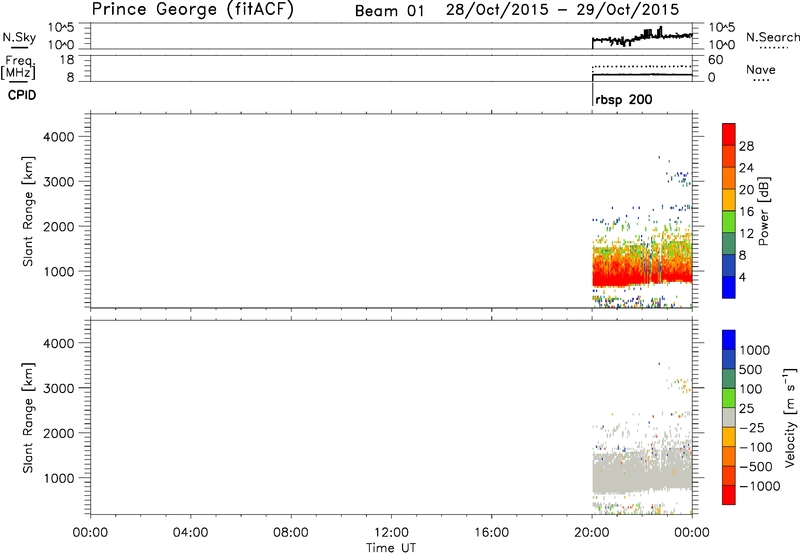Viewport: 800px width, 554px height.
Task: Click the '20:00' time axis label
Action: [591, 533]
